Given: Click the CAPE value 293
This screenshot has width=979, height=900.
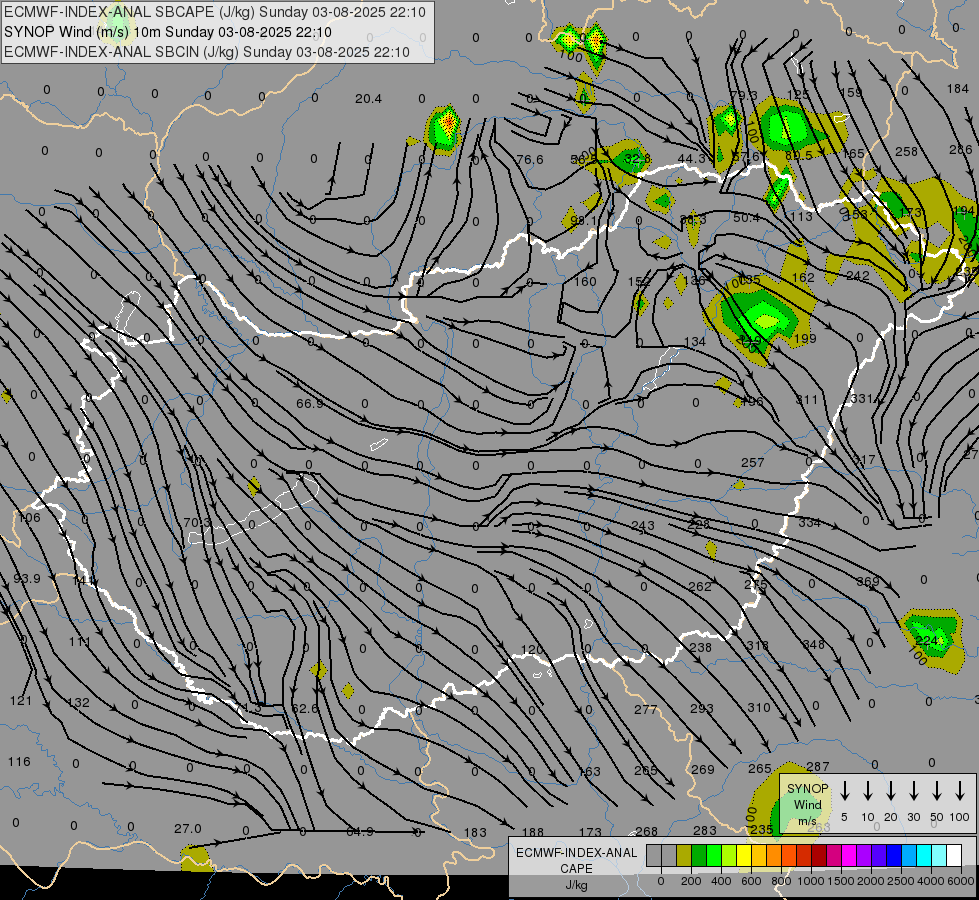Looking at the screenshot, I should click(x=702, y=708).
